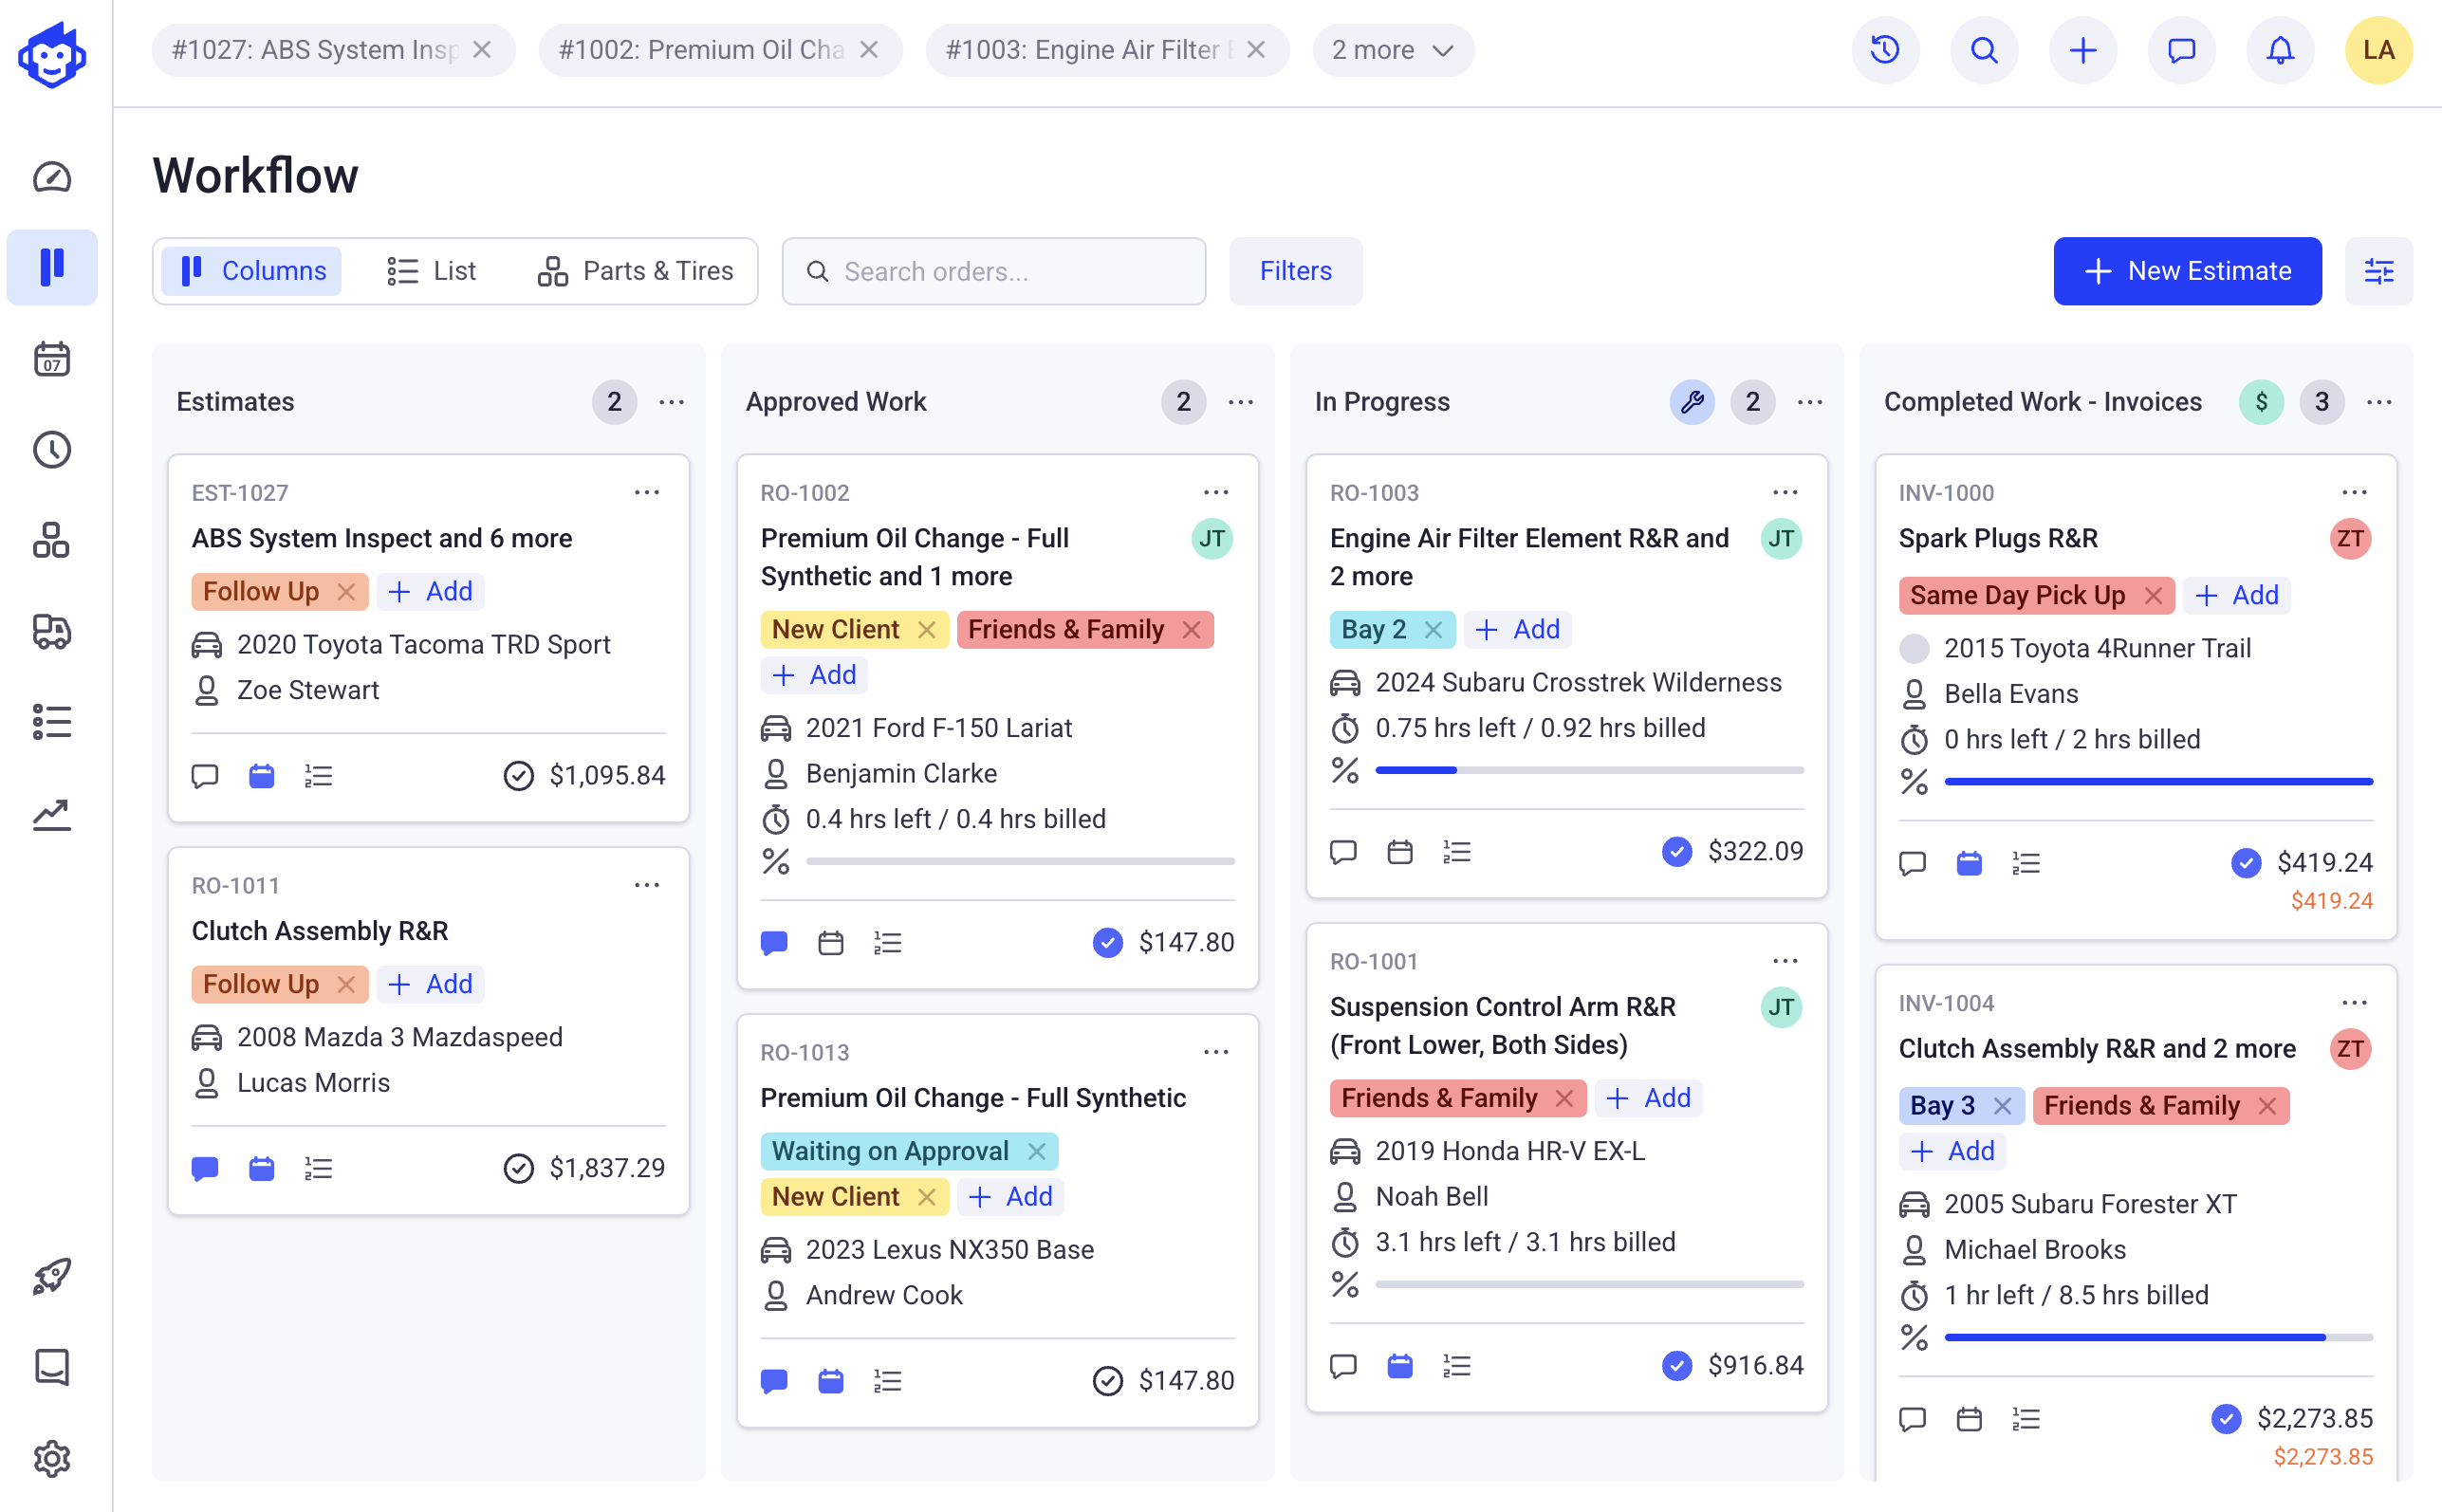Switch to the List view tab
Screen dimensions: 2442x1512
pyautogui.click(x=432, y=271)
